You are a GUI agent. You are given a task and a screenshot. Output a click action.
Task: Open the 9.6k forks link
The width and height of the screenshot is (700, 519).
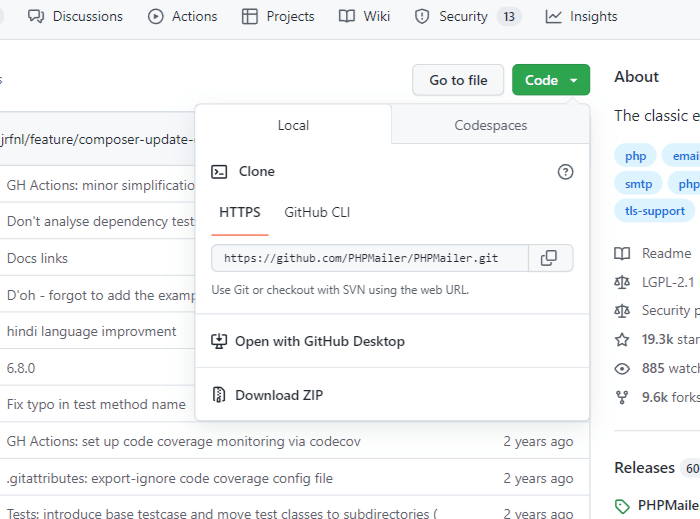pos(671,397)
